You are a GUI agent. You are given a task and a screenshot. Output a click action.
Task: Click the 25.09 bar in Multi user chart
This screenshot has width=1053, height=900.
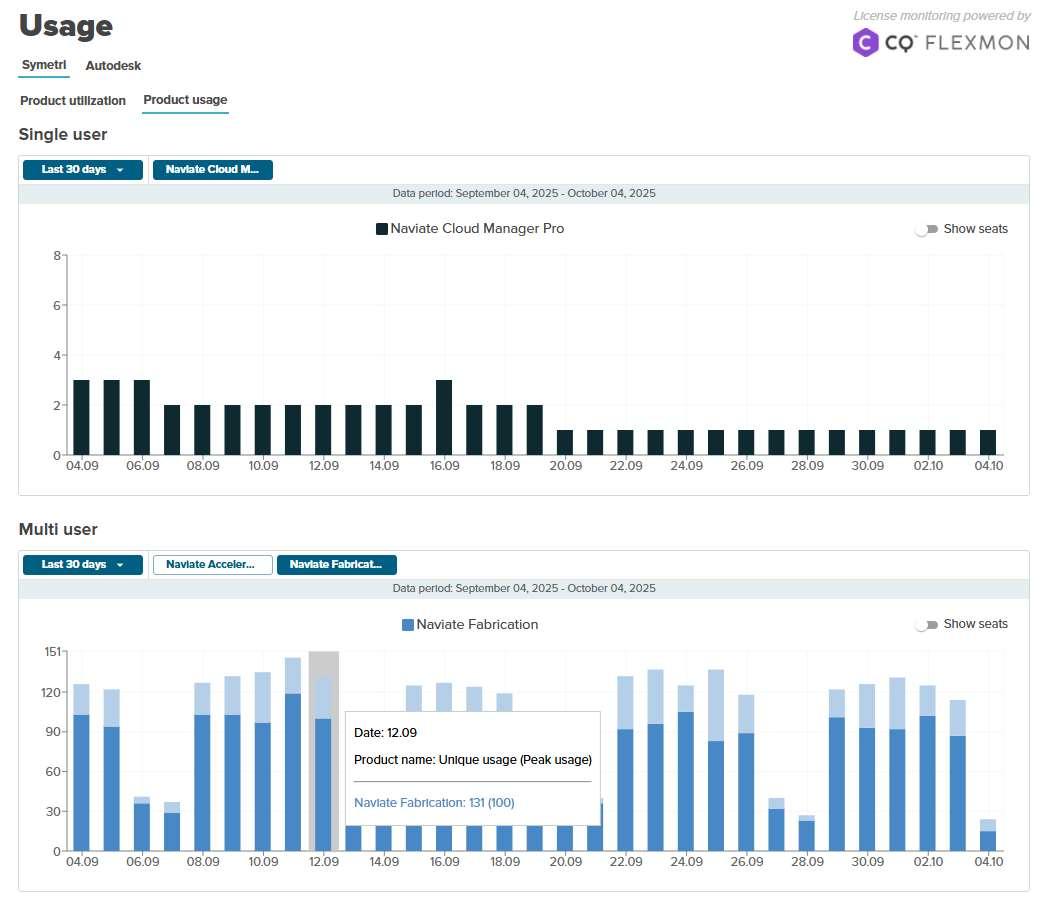716,760
